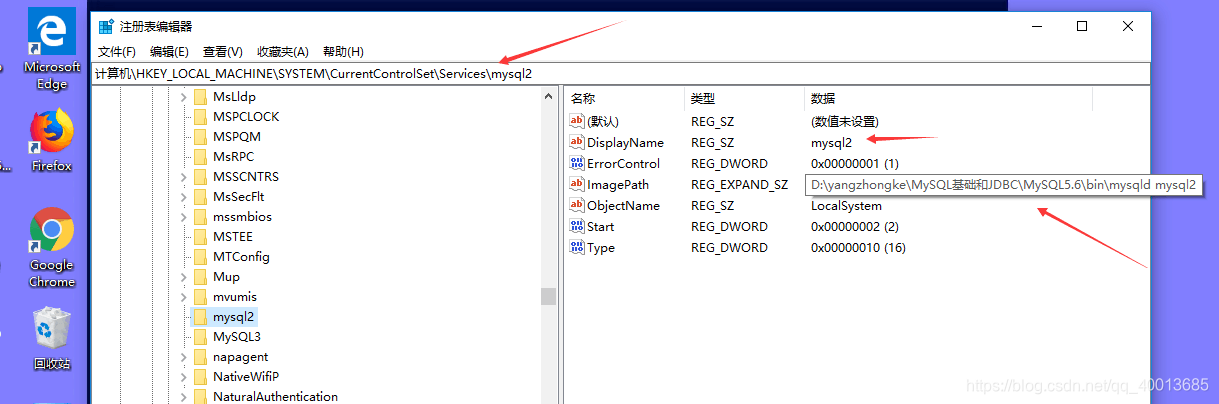Select the NativeWifiP key label
This screenshot has width=1219, height=404.
coord(246,377)
